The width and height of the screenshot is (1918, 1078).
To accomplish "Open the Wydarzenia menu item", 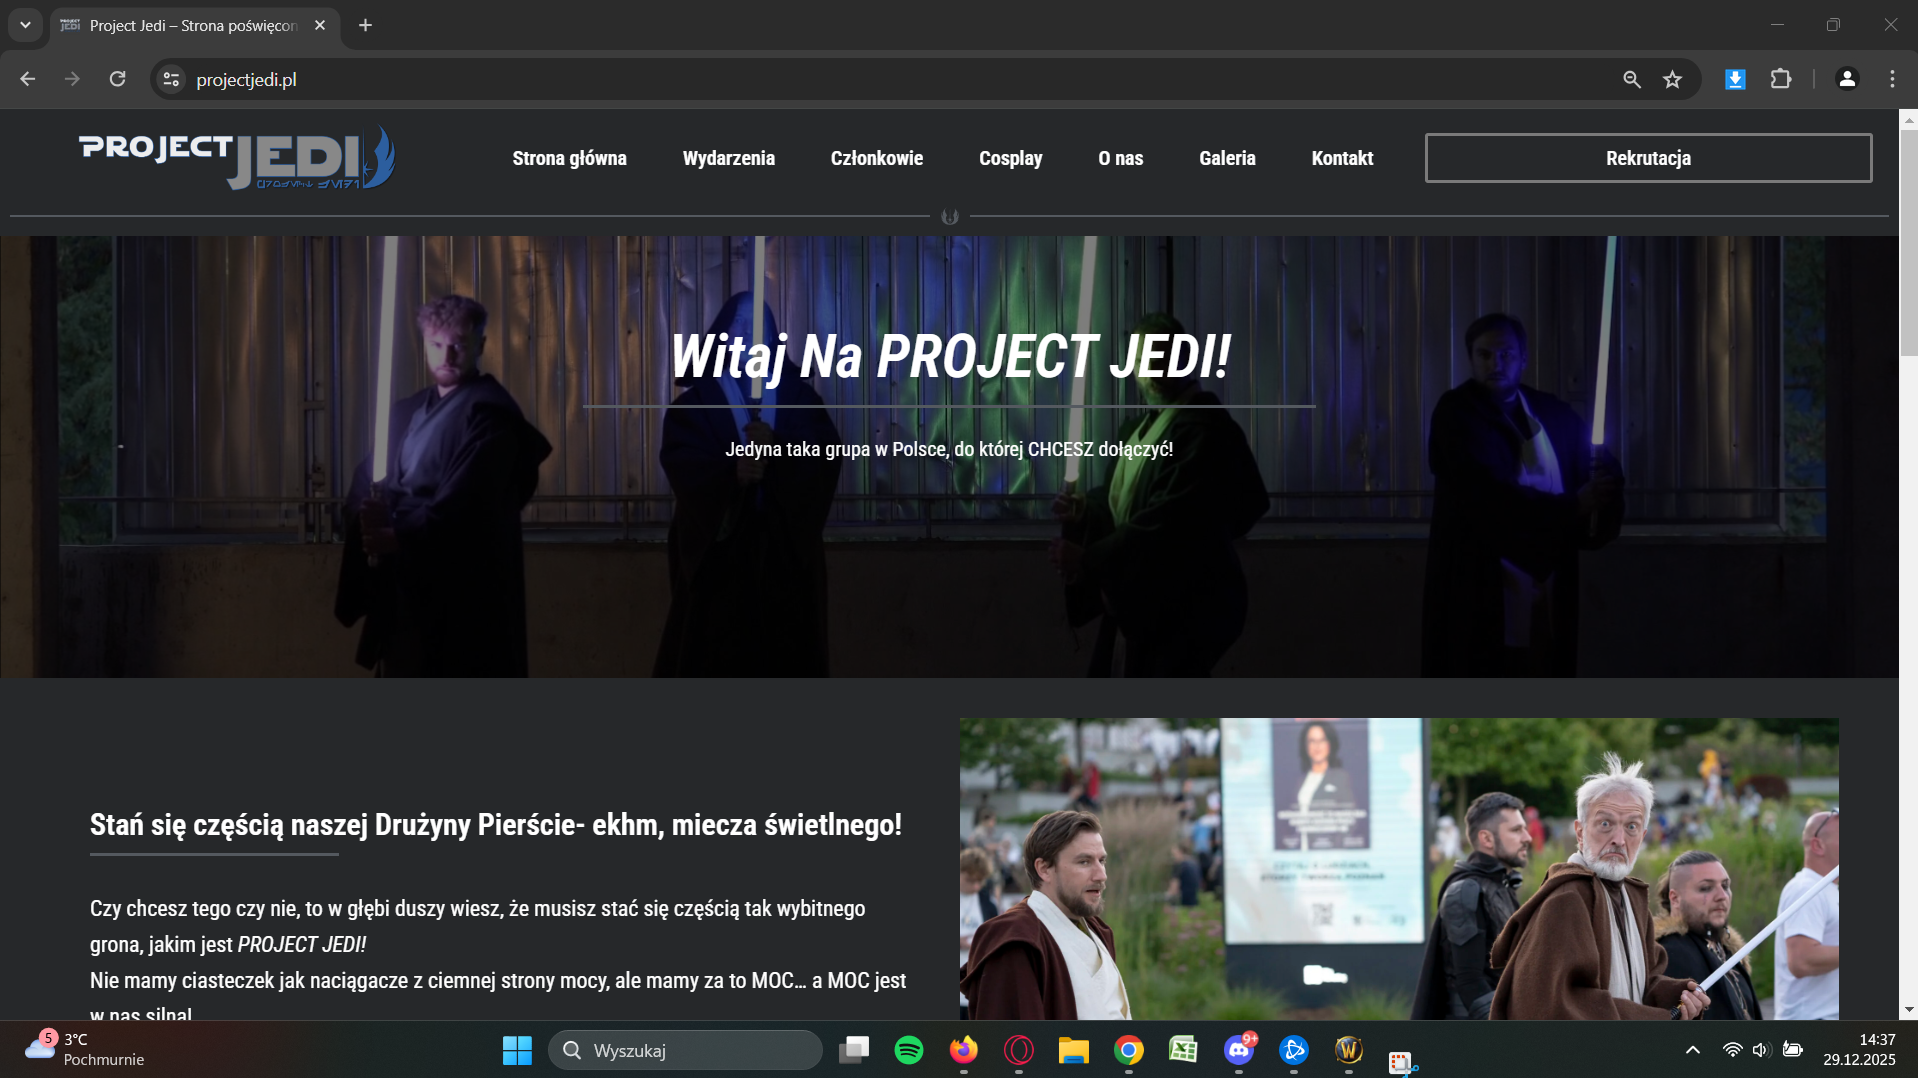I will click(x=728, y=158).
